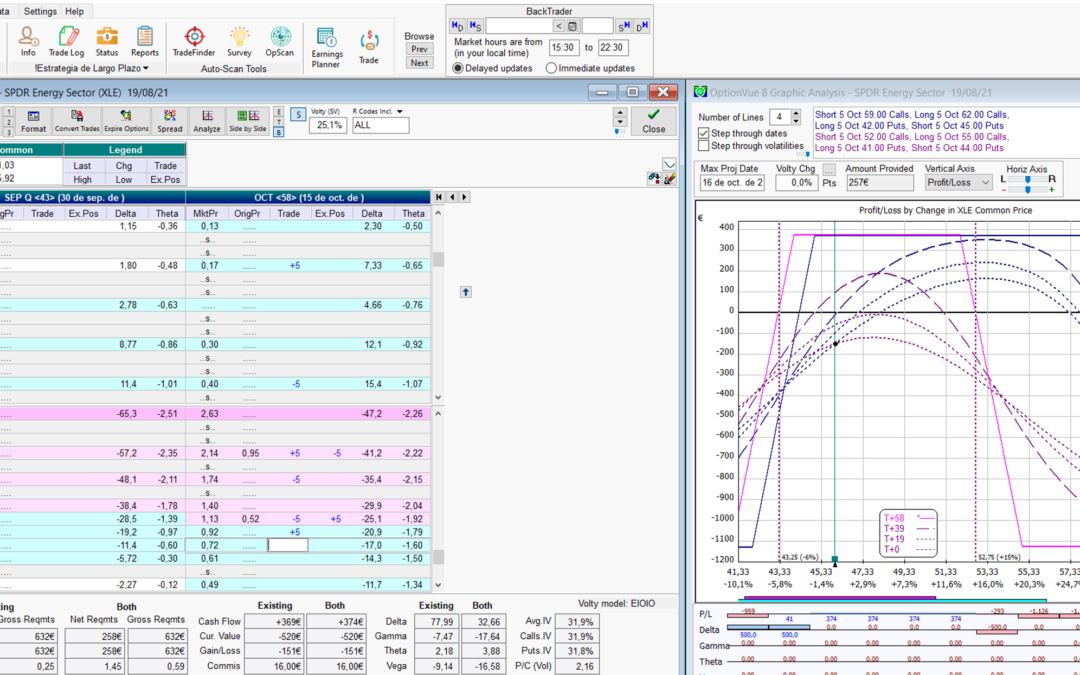
Task: Open the Reports tool
Action: 145,41
